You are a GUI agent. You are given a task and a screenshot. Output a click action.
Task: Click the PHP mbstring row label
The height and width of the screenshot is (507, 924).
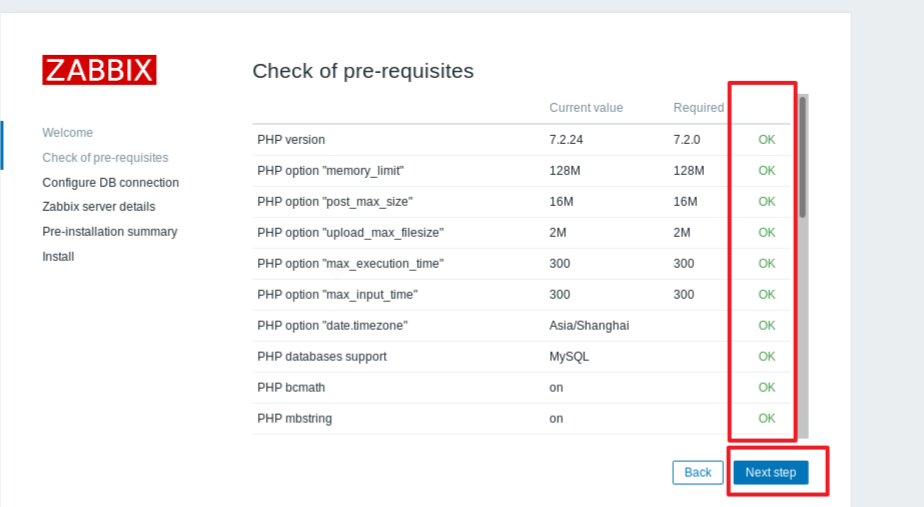pyautogui.click(x=294, y=419)
